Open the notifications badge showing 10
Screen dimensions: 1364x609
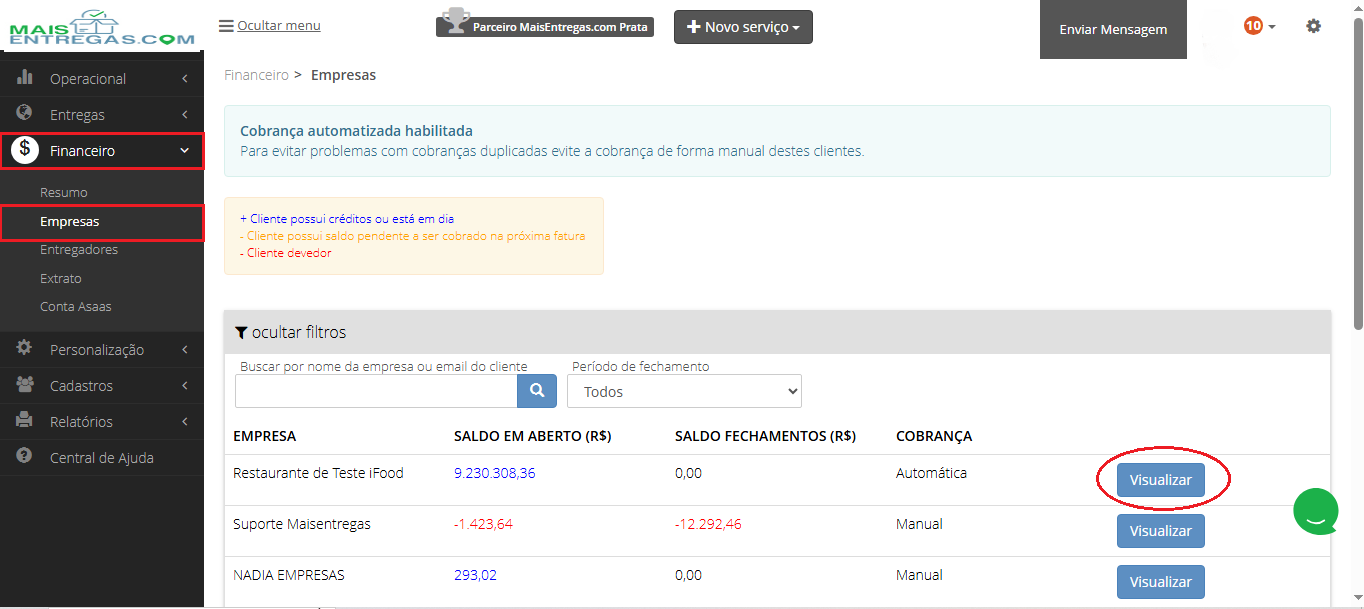click(1253, 26)
